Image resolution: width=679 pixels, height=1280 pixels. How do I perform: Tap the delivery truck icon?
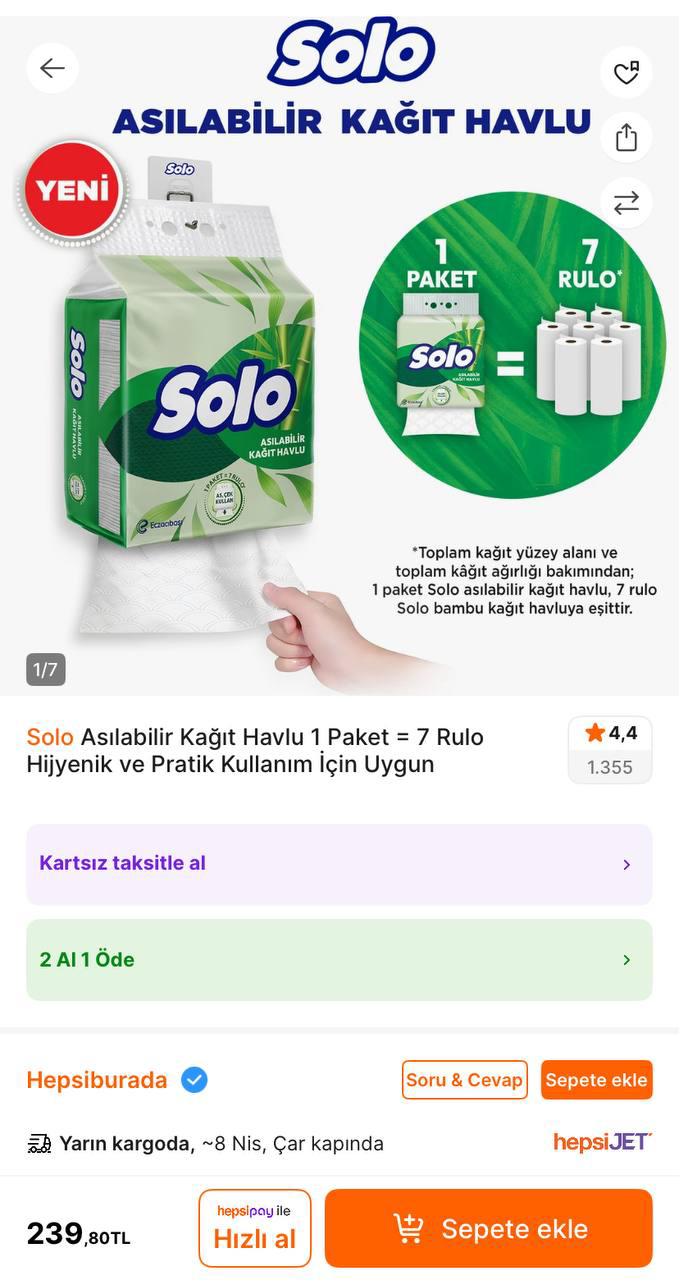[x=40, y=1143]
